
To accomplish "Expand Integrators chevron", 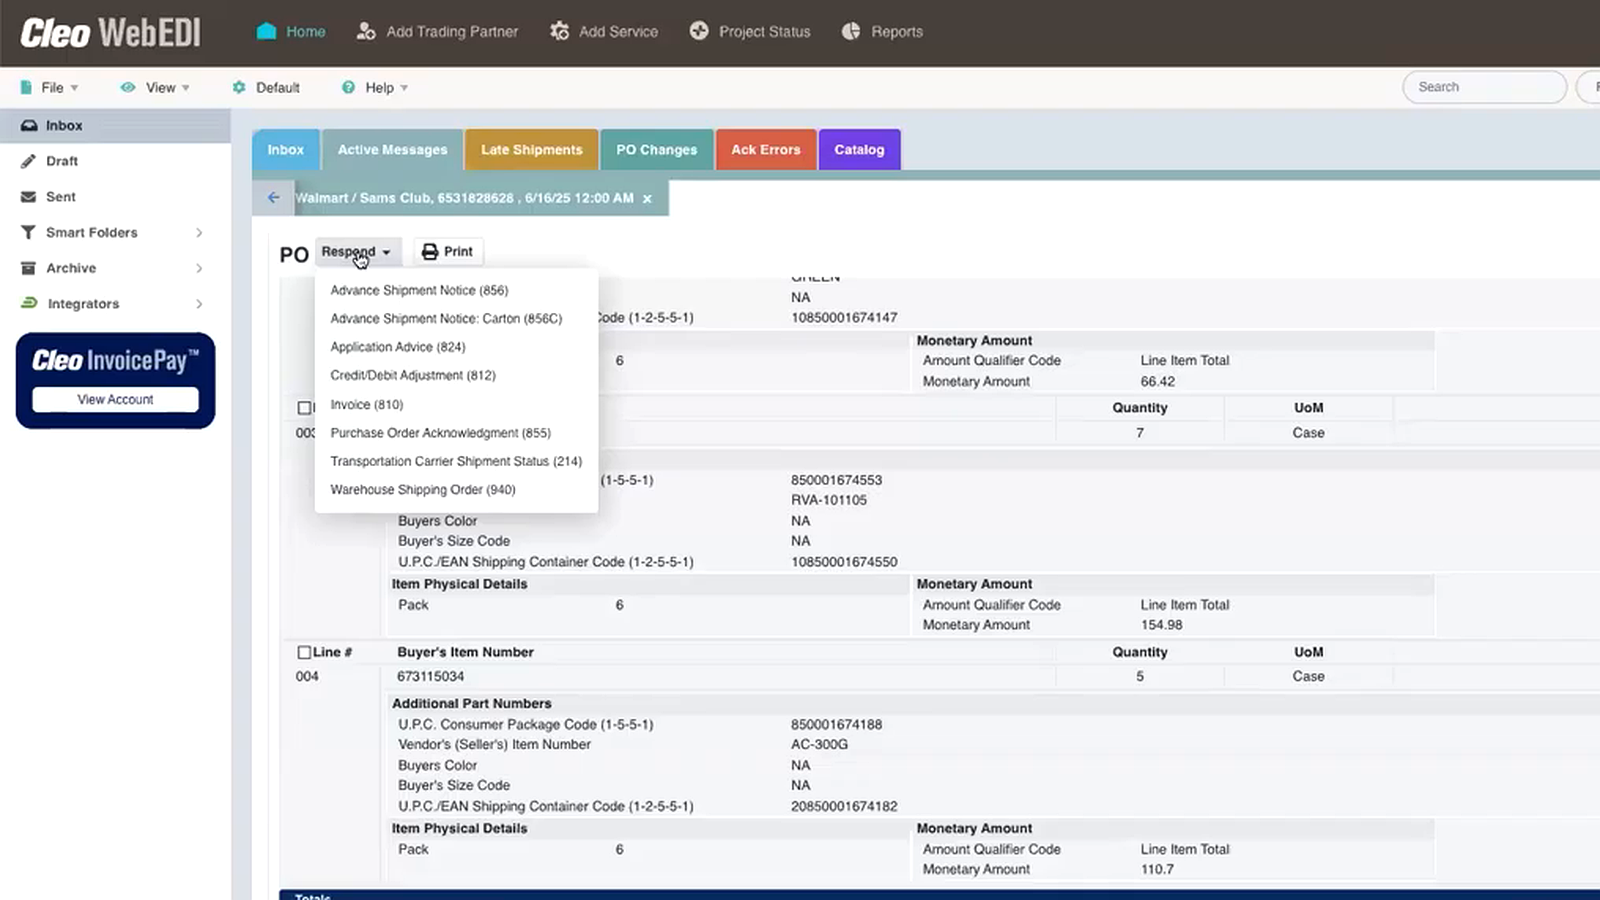I will coord(199,304).
